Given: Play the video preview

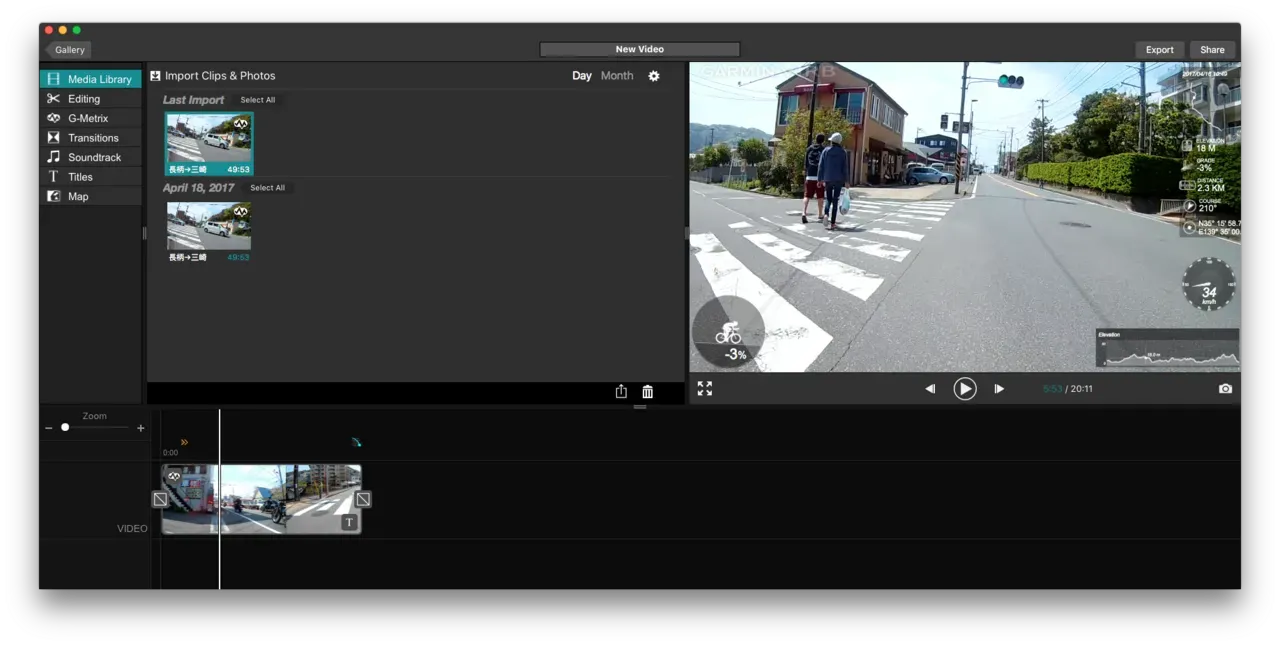Looking at the screenshot, I should click(964, 389).
